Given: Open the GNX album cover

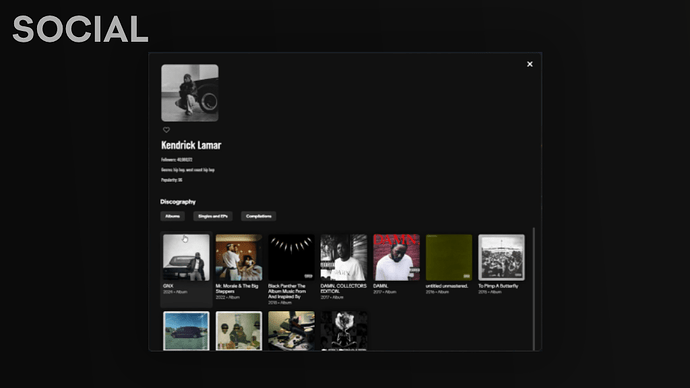Looking at the screenshot, I should point(187,257).
